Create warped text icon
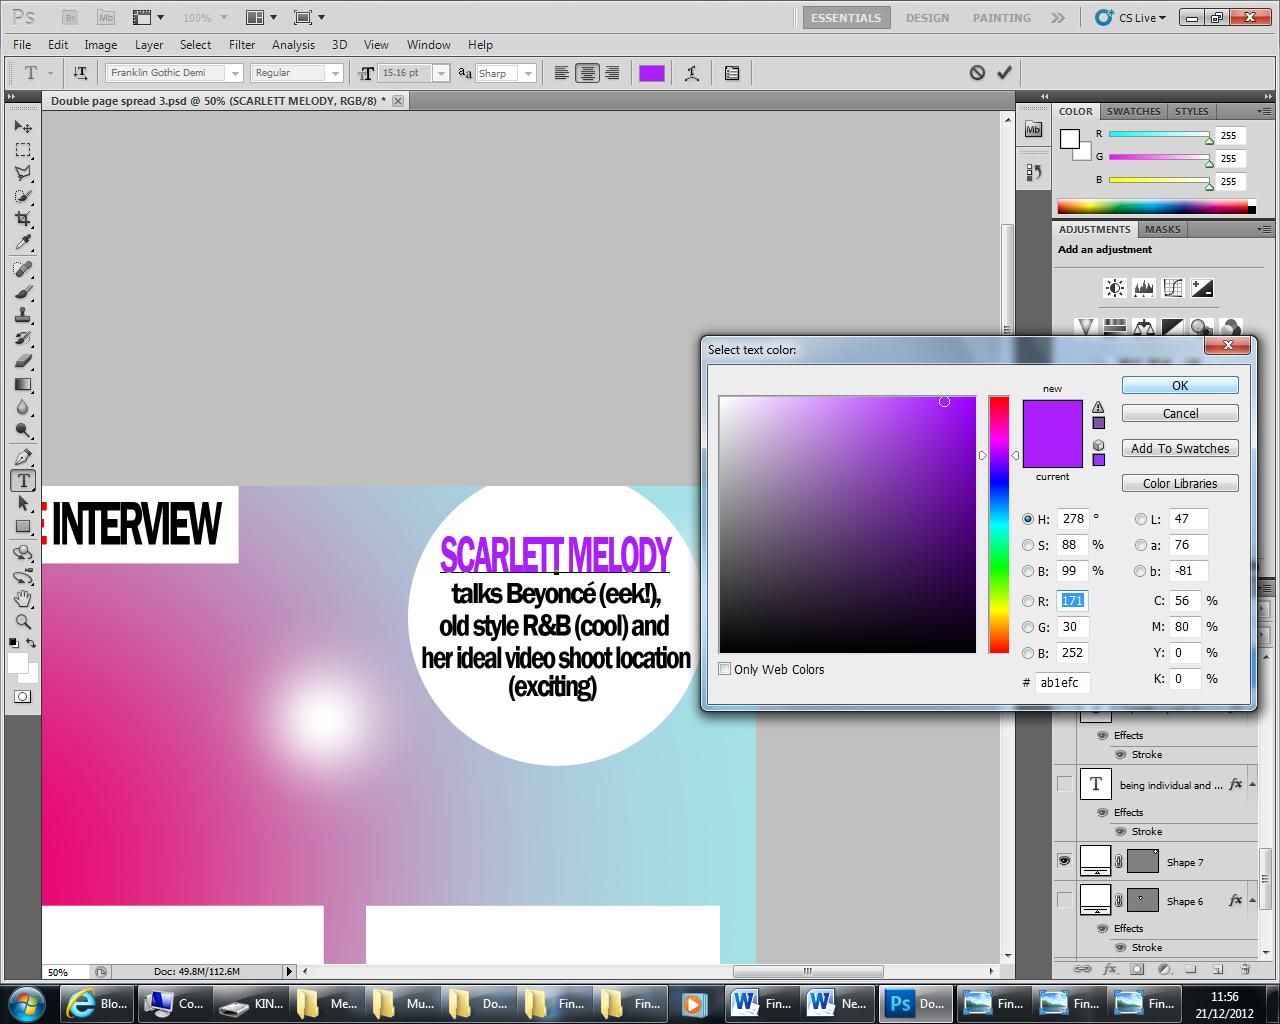 [x=691, y=73]
